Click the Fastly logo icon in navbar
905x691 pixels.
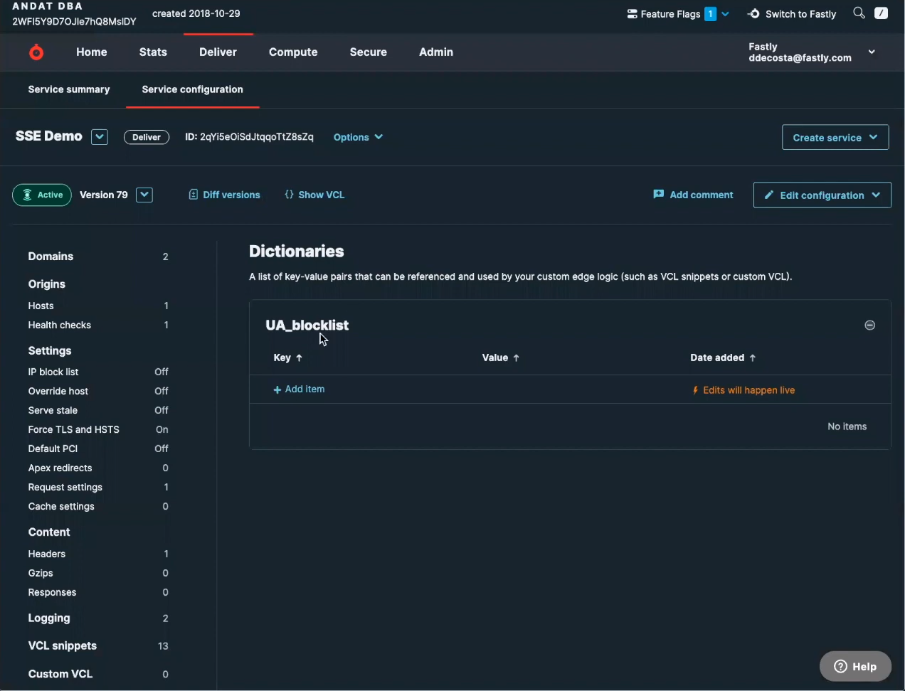pyautogui.click(x=36, y=52)
